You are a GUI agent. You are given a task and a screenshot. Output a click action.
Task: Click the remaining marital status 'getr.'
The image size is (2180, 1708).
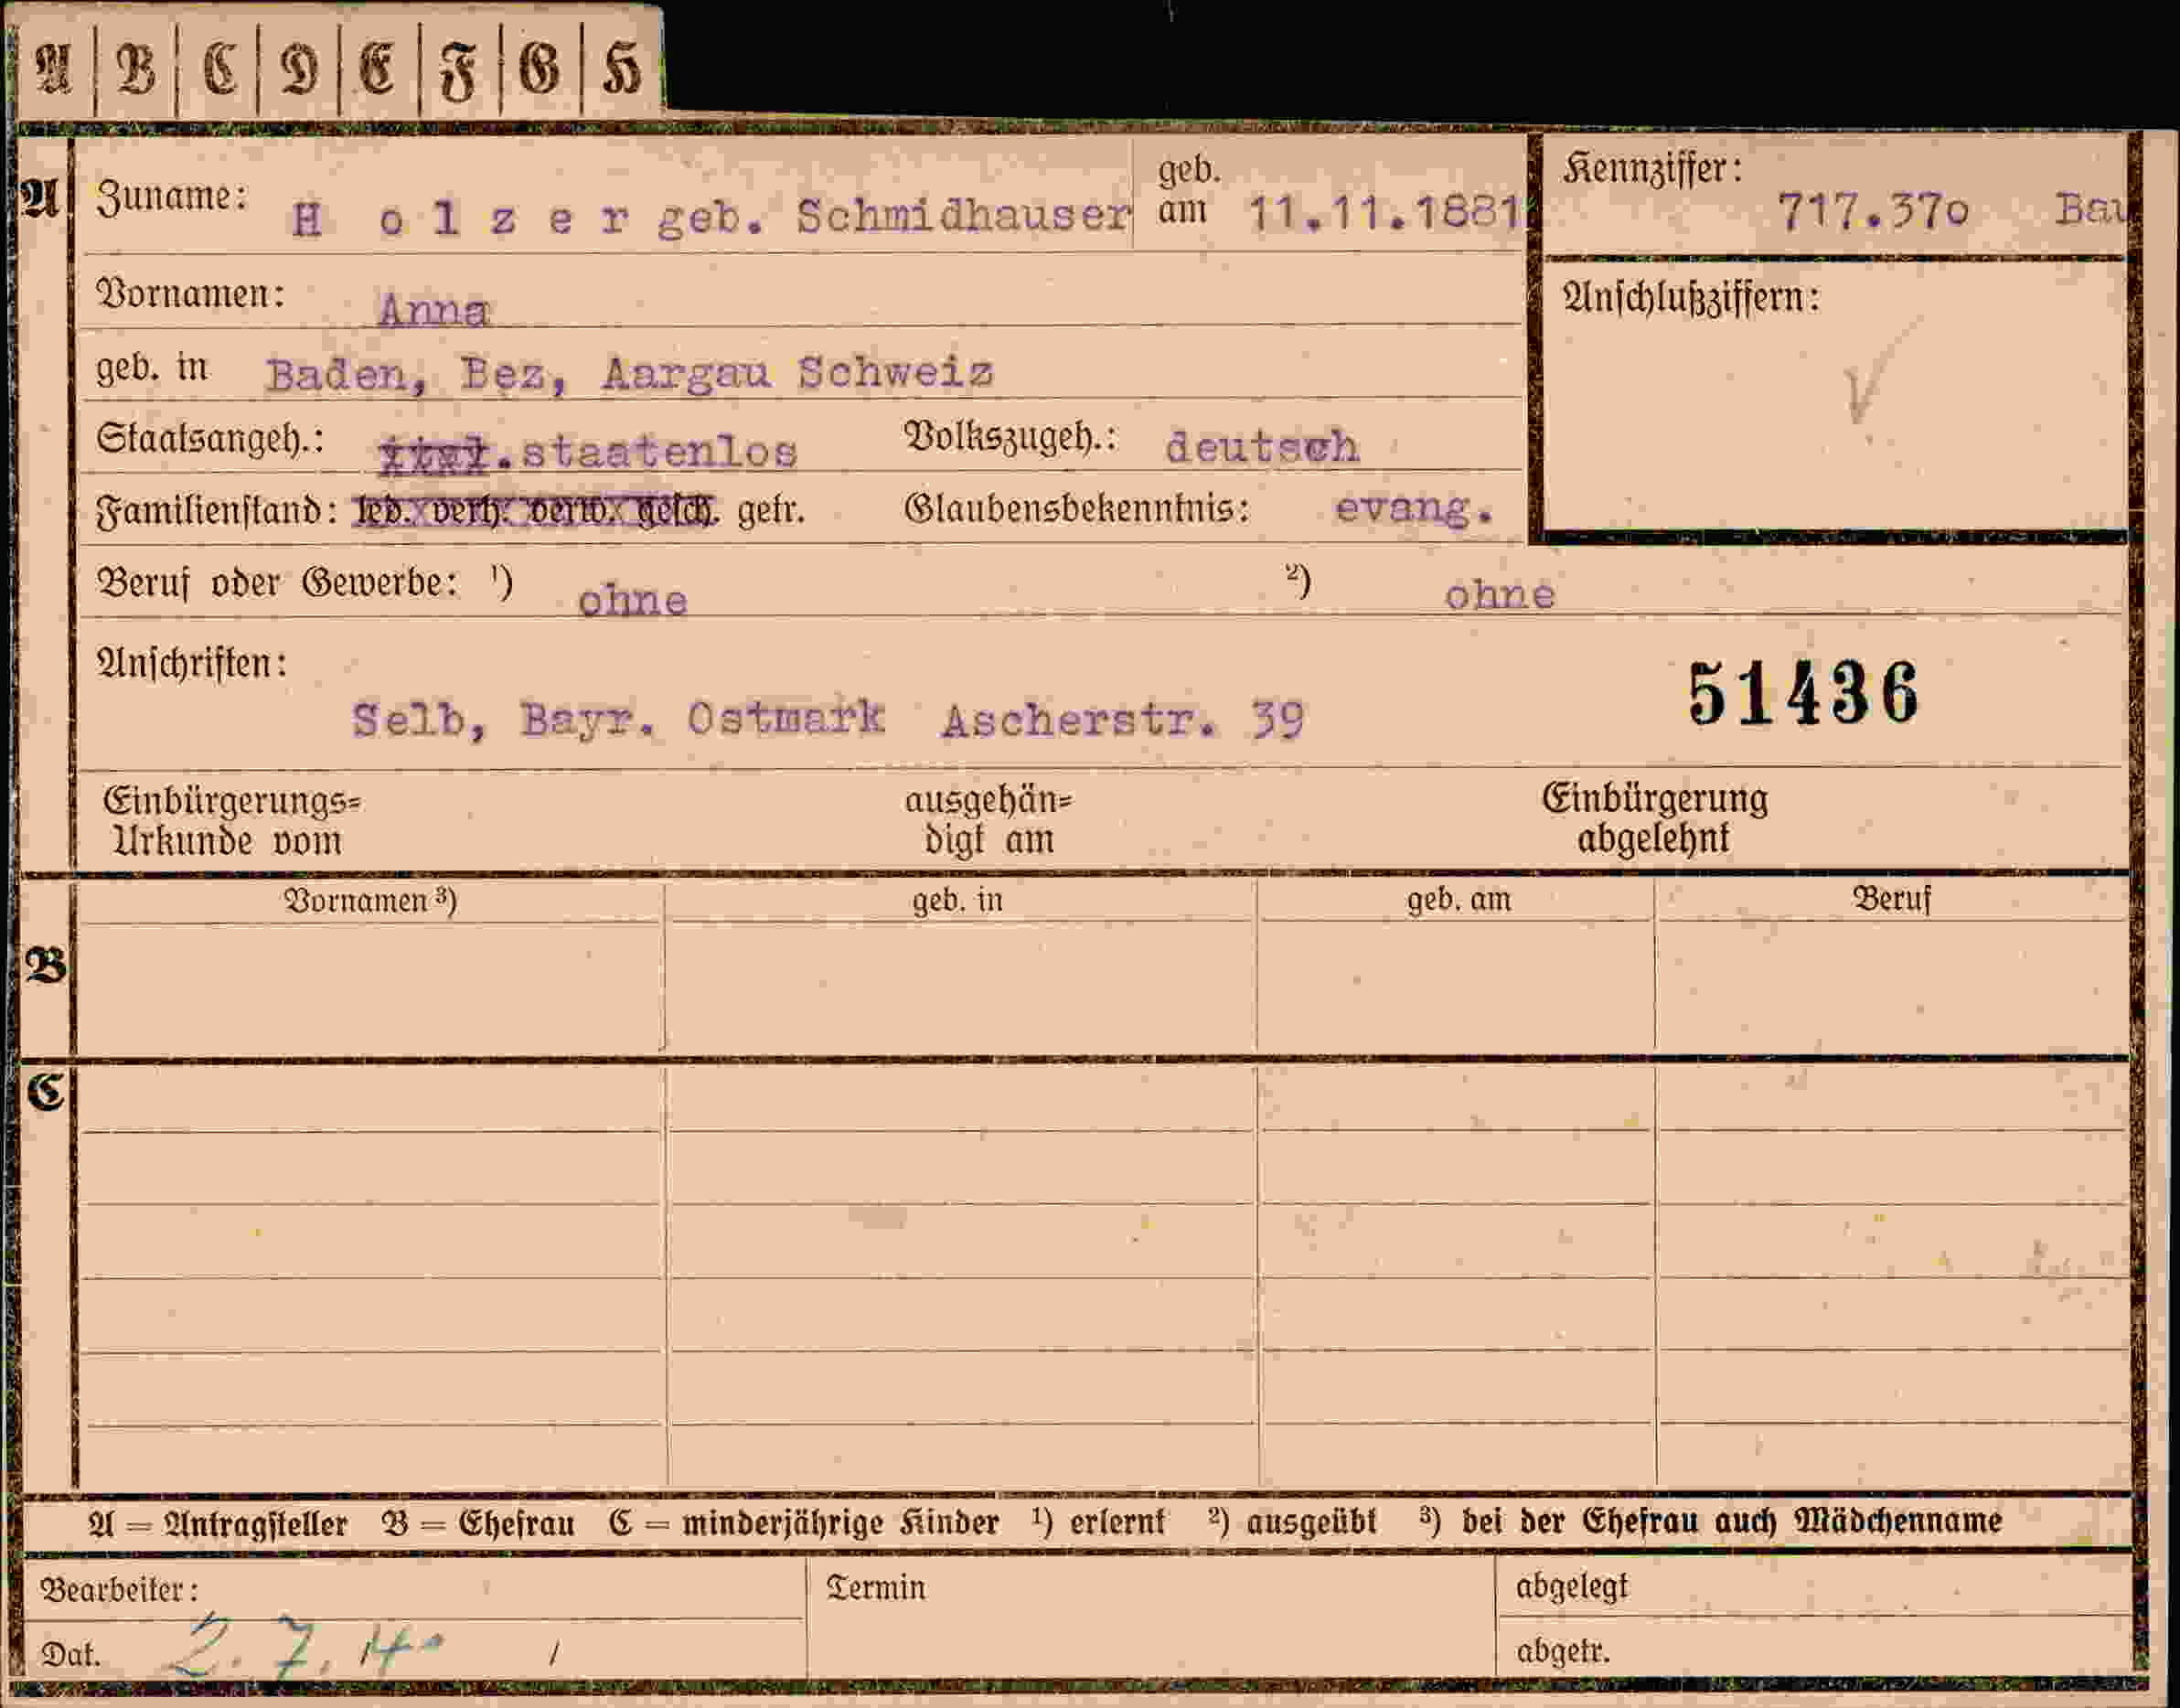click(x=771, y=511)
